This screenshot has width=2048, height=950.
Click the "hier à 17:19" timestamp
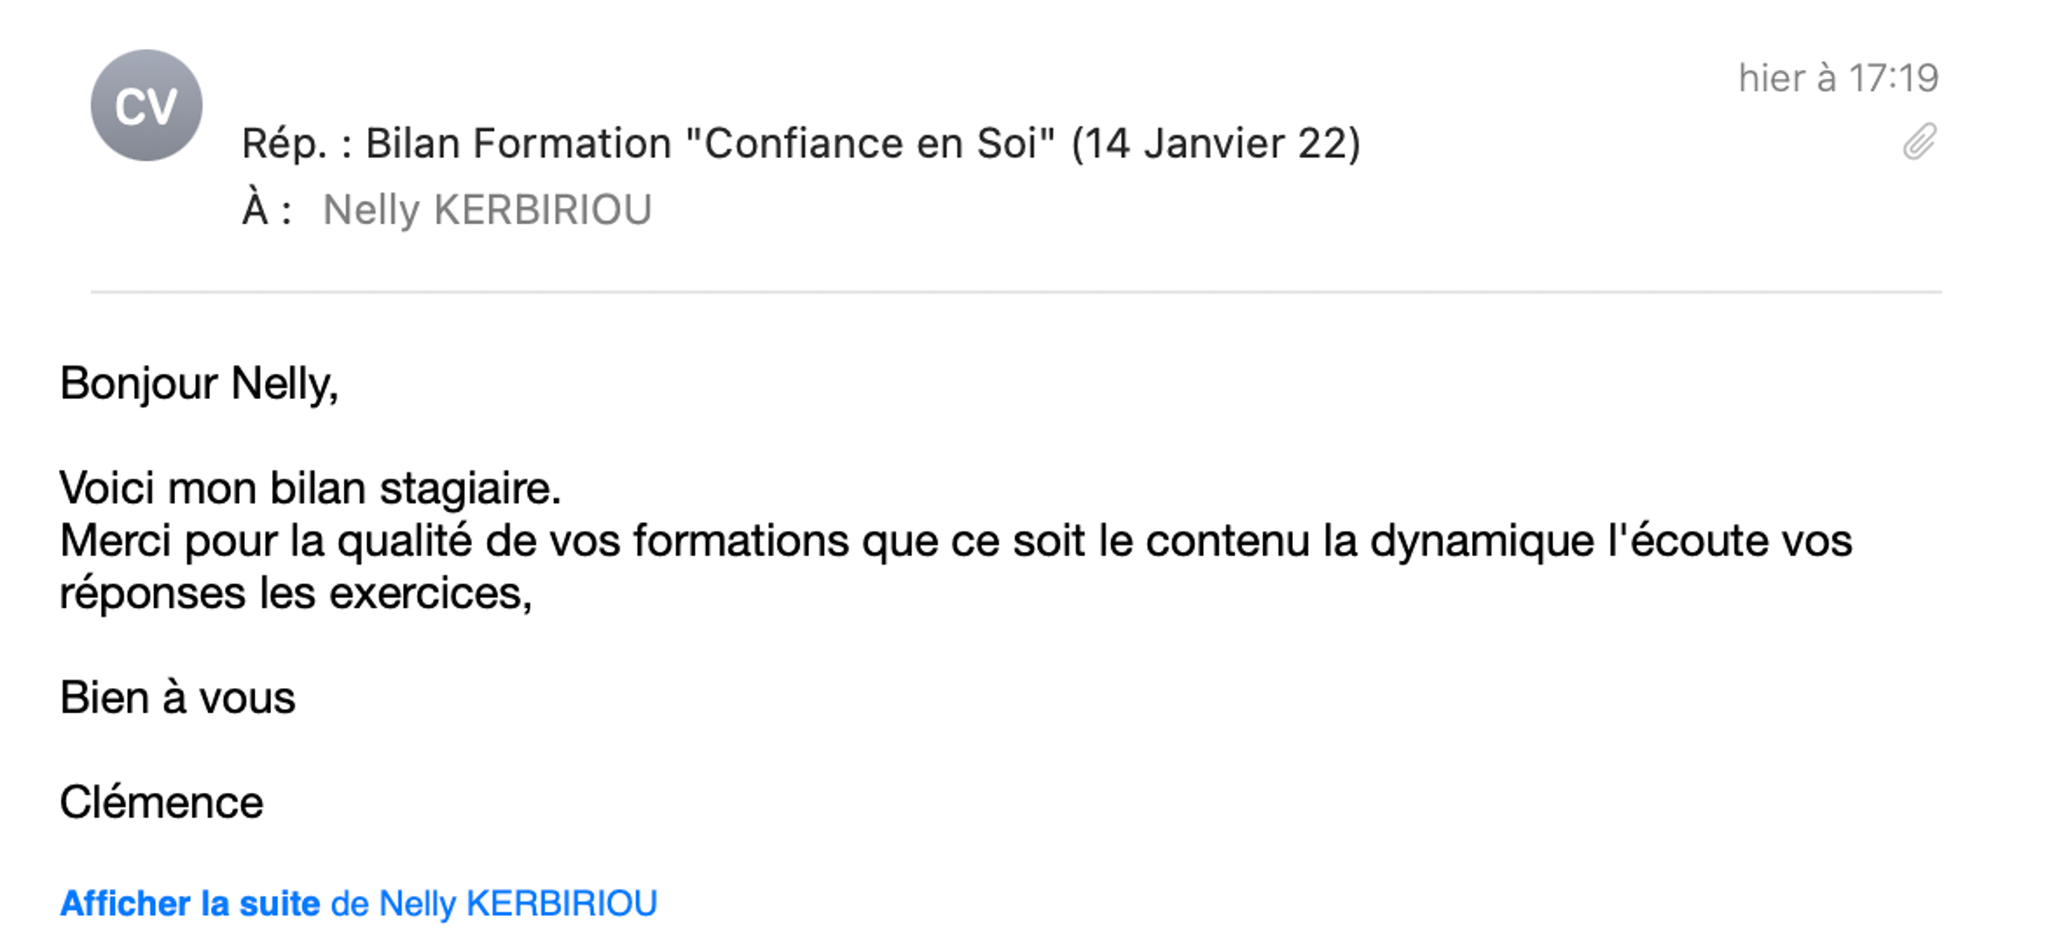(1838, 78)
